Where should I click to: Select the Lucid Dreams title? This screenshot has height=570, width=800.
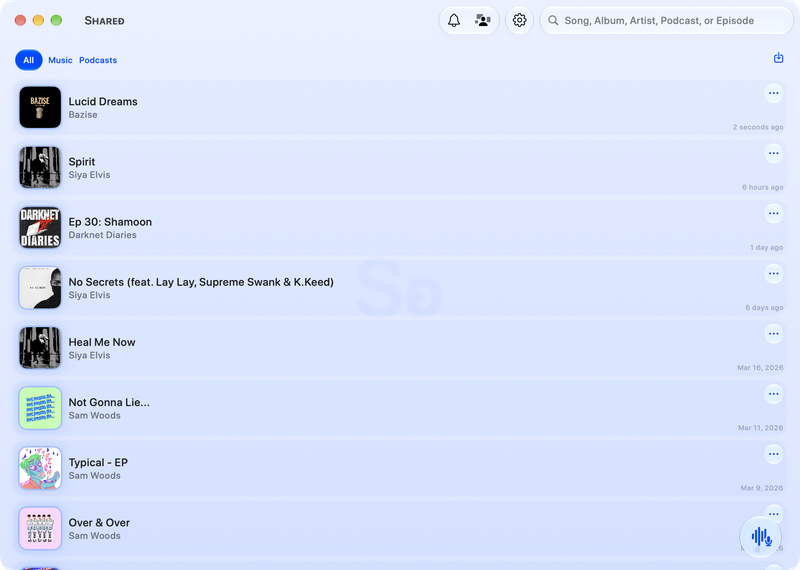pos(103,102)
